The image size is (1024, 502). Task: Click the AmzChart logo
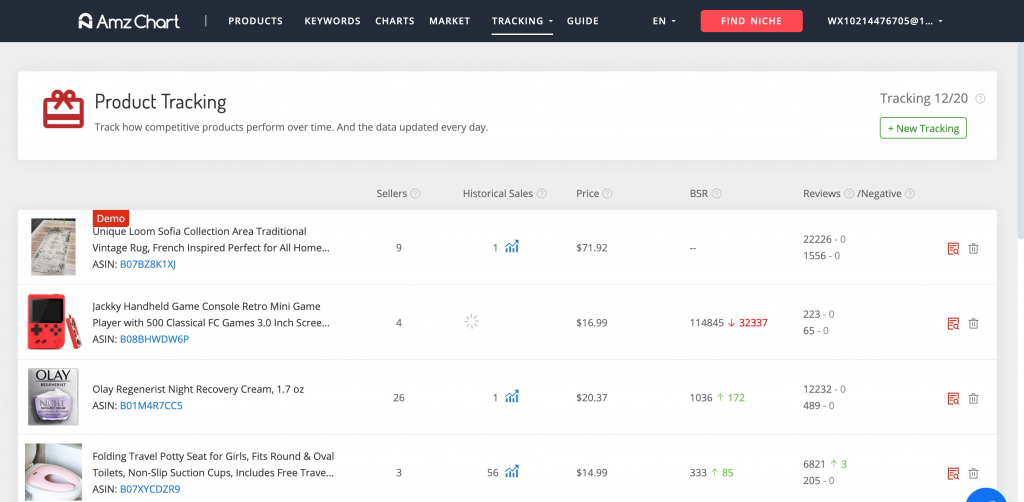tap(129, 21)
